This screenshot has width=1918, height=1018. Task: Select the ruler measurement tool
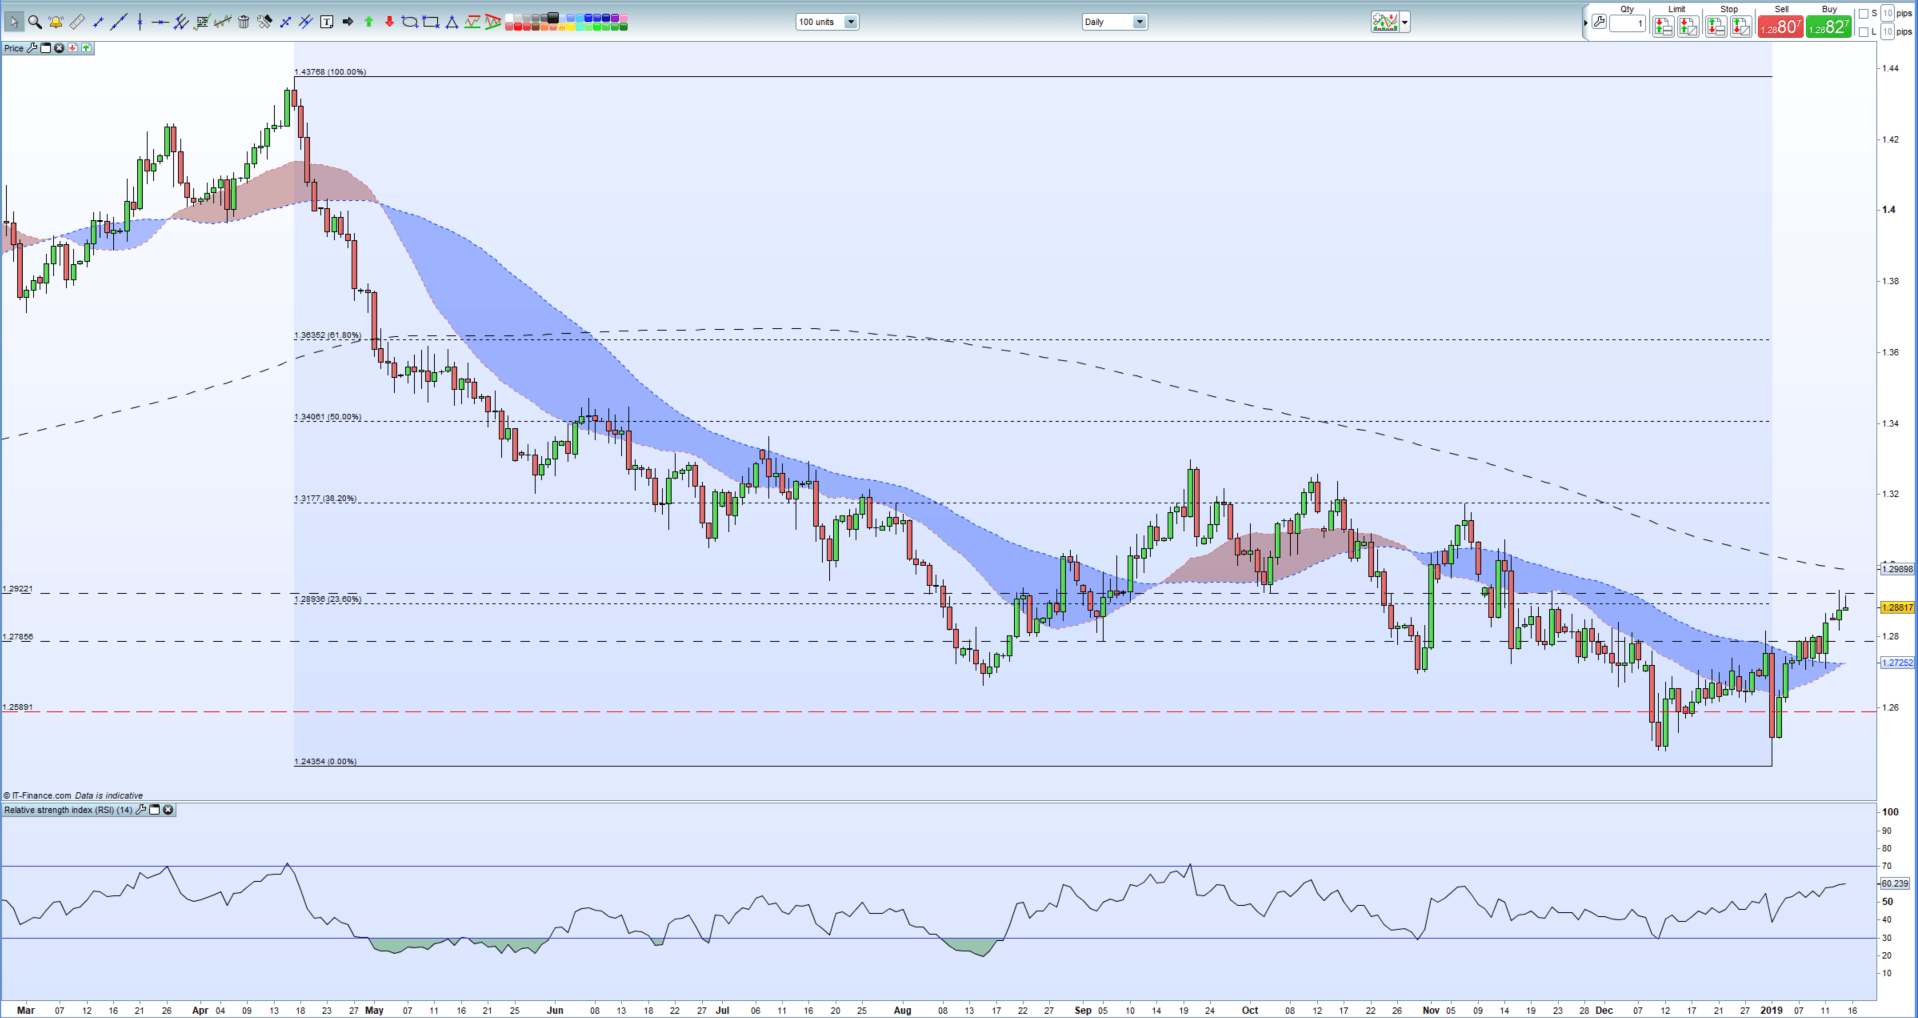tap(77, 22)
